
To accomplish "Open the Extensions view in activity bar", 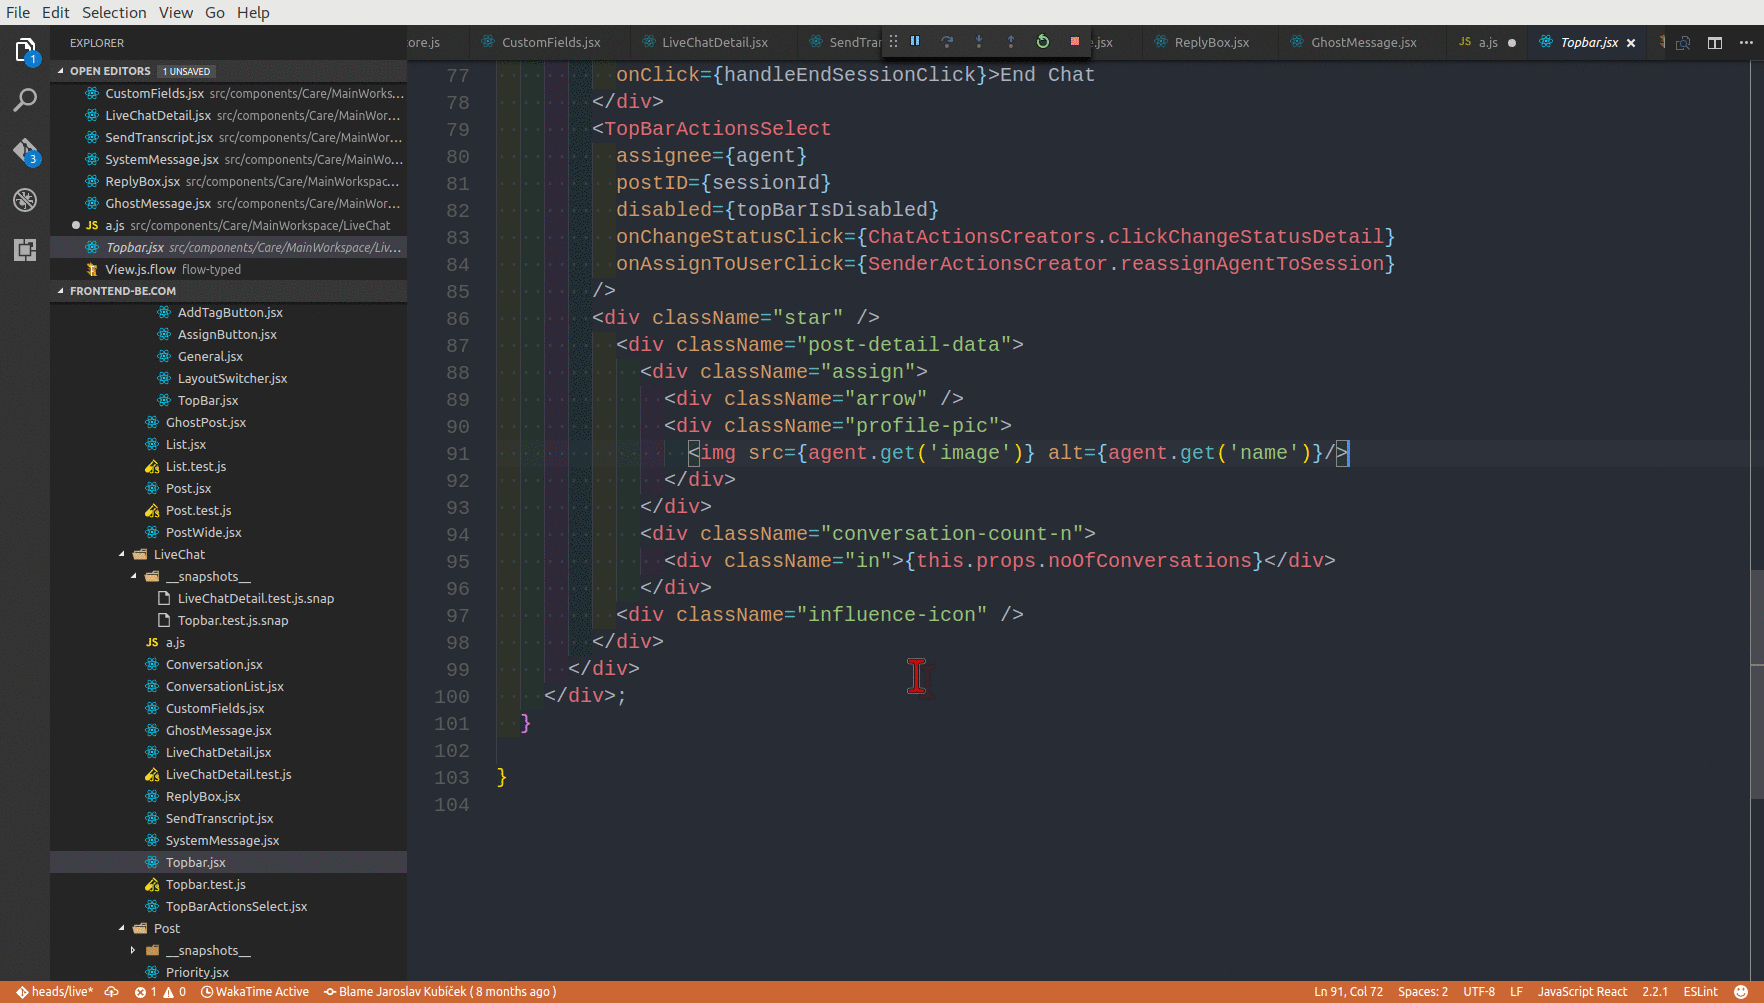I will 25,250.
